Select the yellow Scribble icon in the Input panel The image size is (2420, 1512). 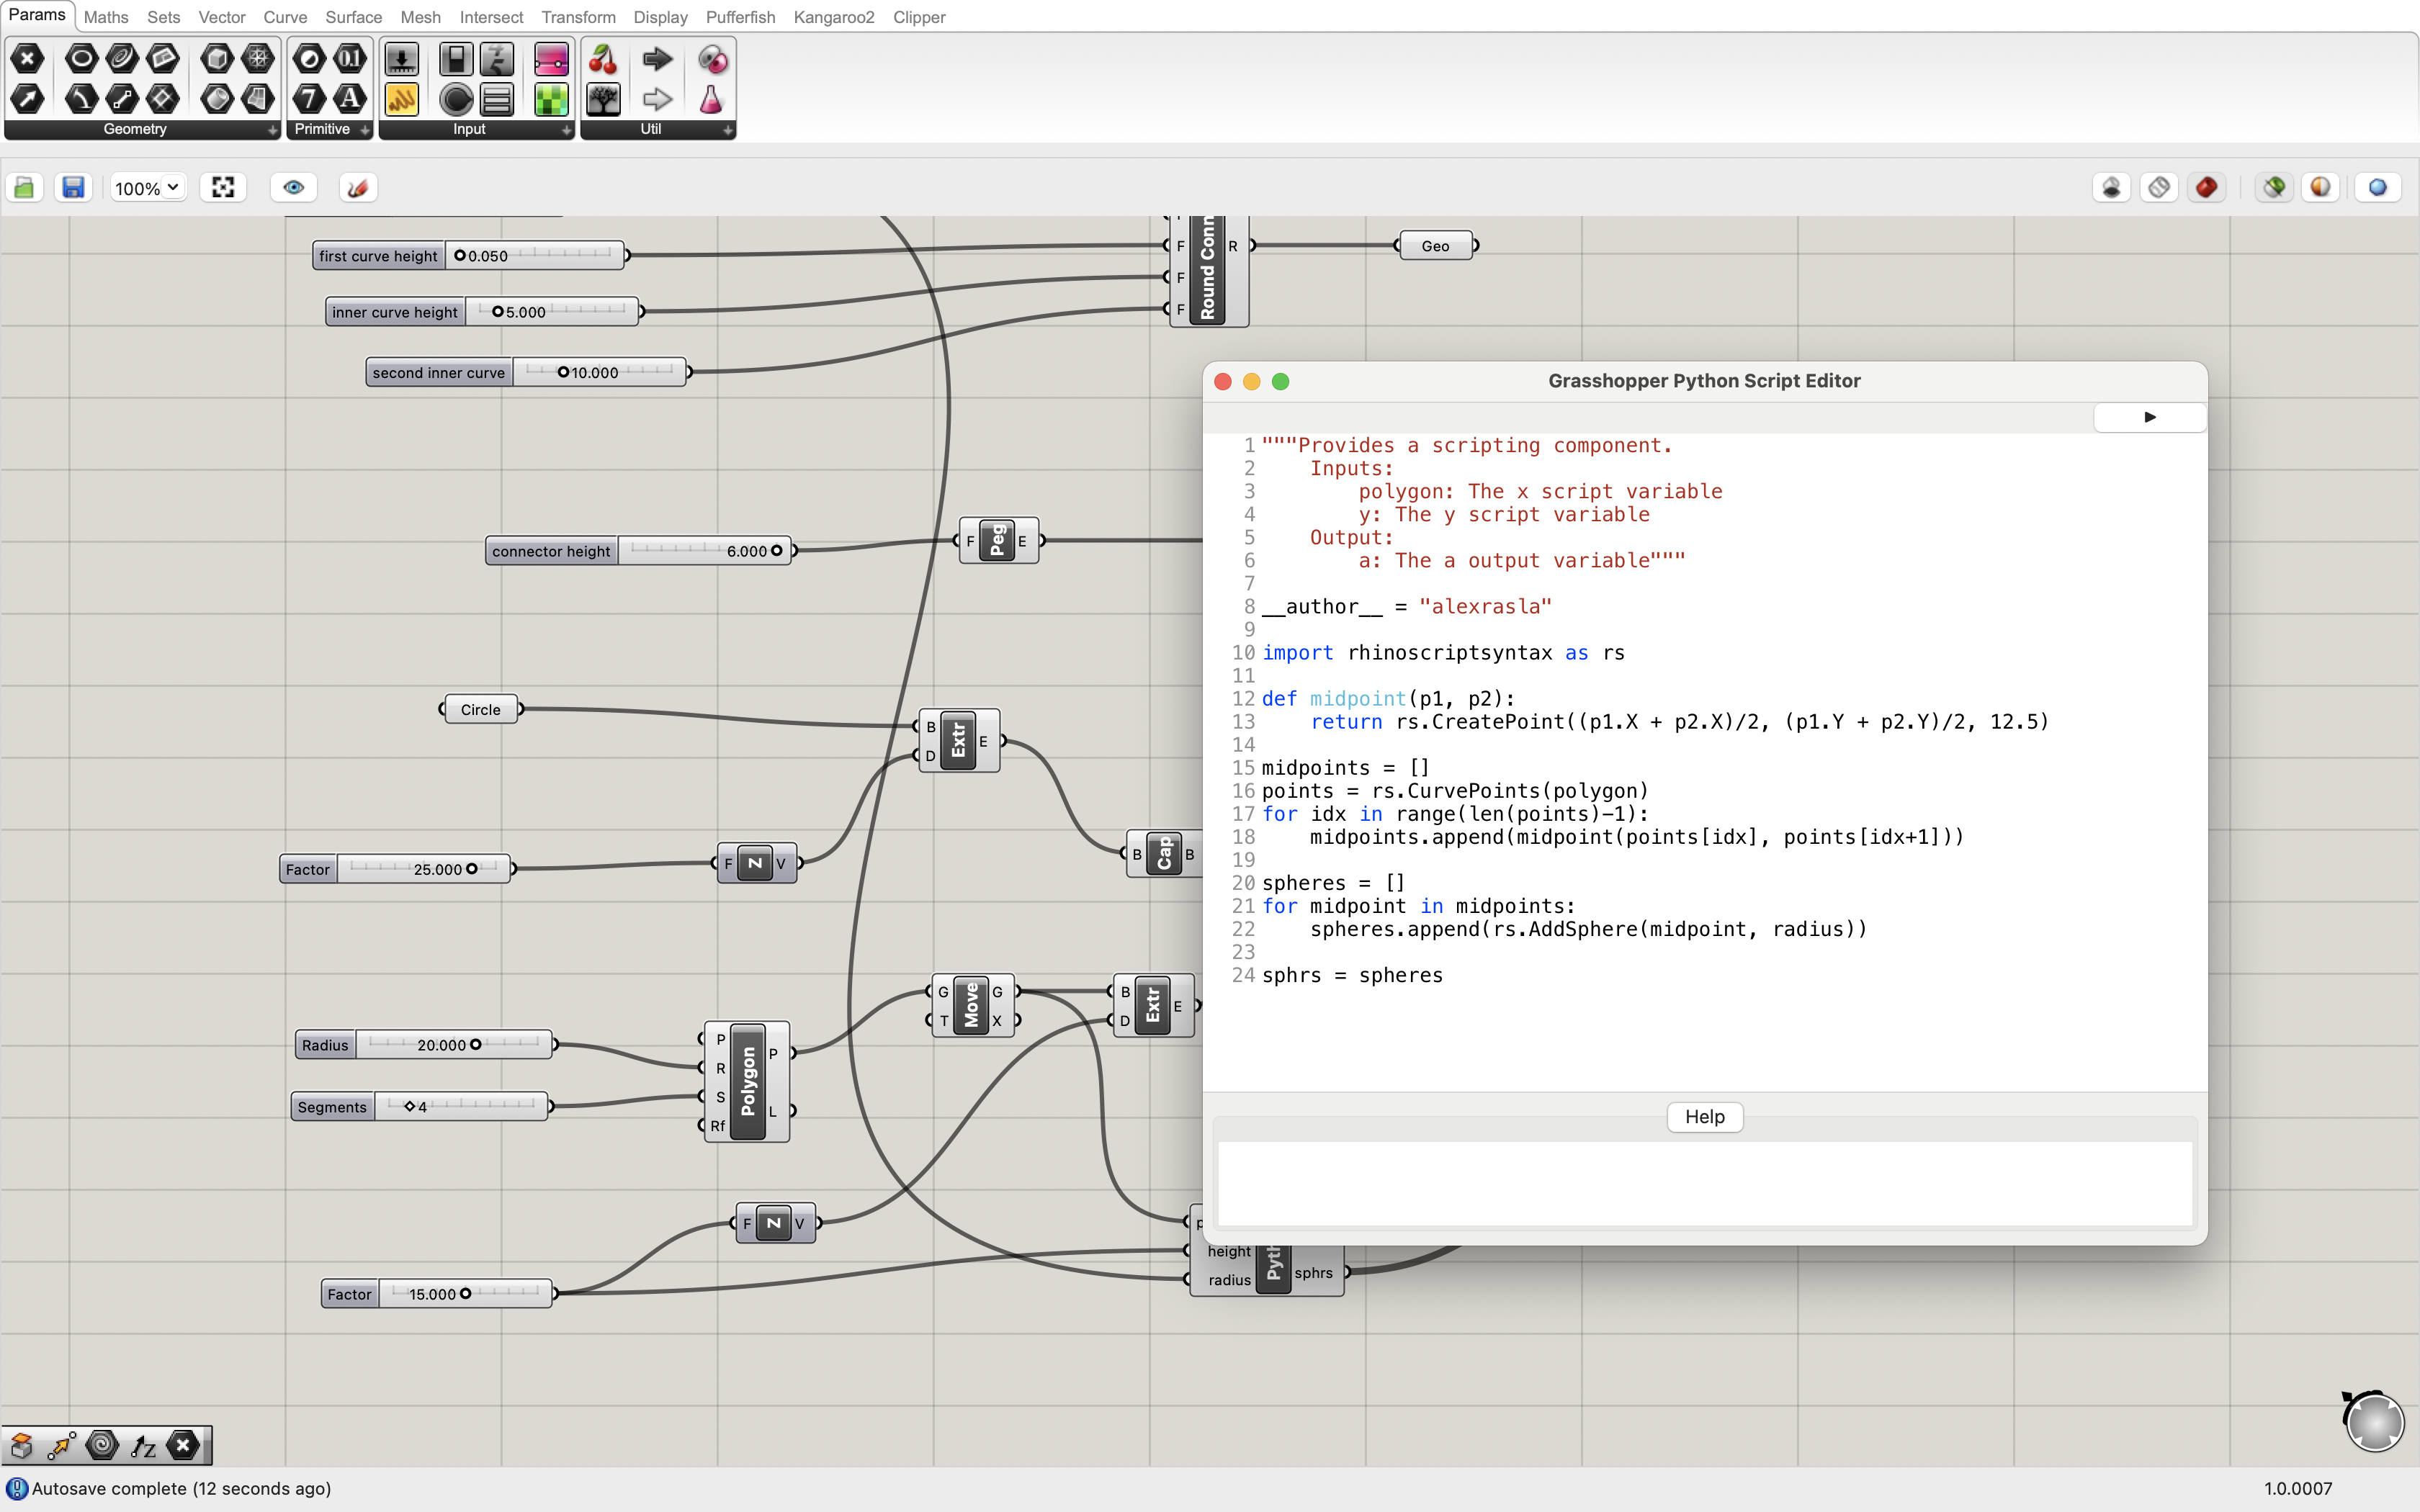402,98
